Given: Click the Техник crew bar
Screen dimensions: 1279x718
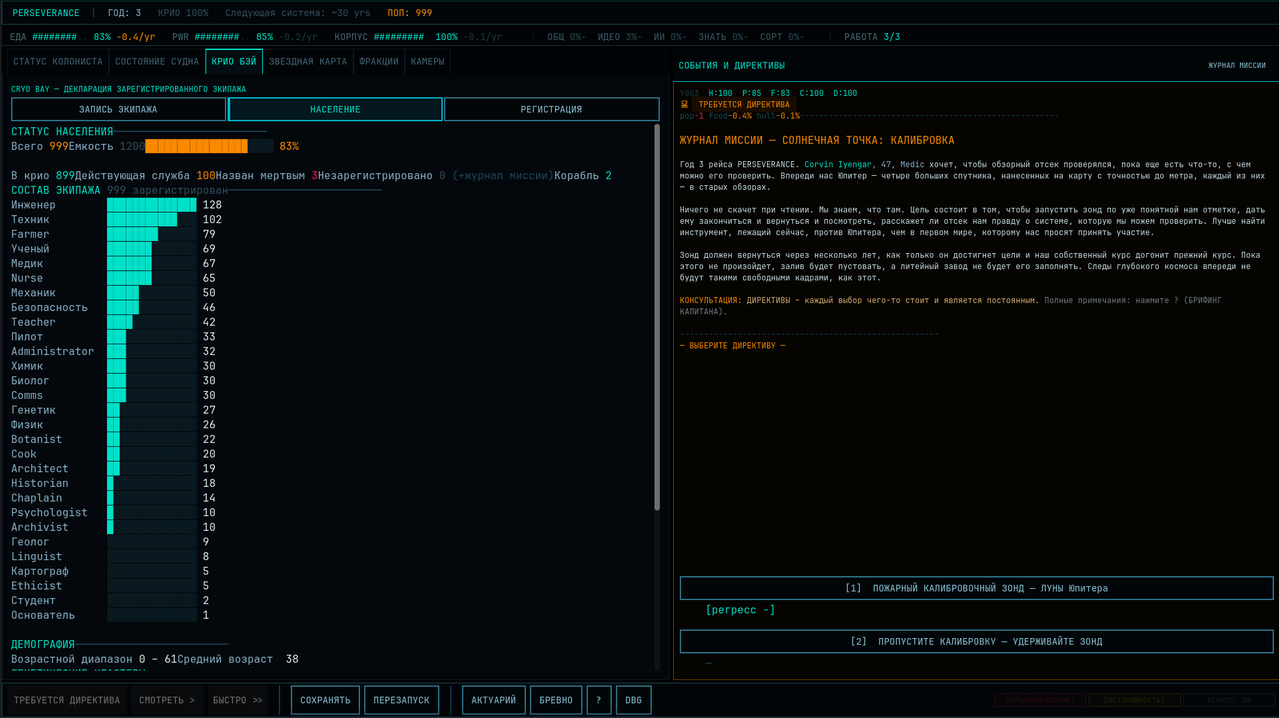Looking at the screenshot, I should coord(152,219).
